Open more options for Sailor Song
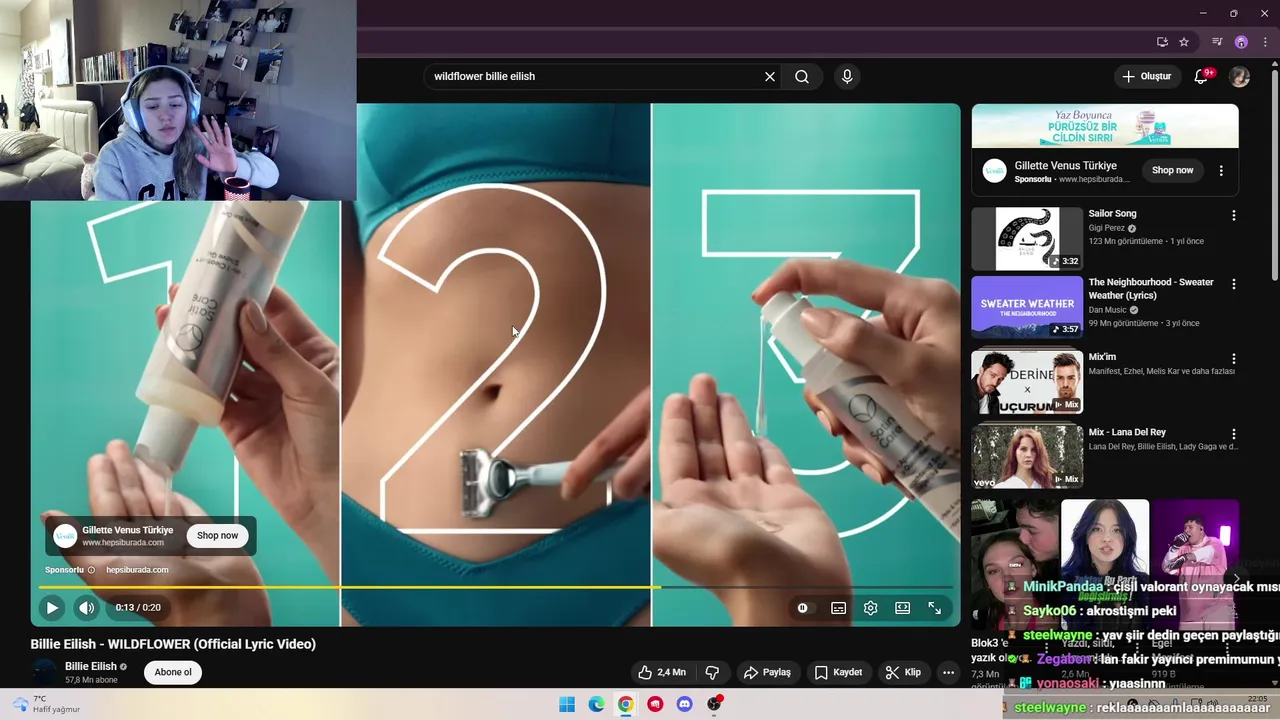 (x=1233, y=215)
